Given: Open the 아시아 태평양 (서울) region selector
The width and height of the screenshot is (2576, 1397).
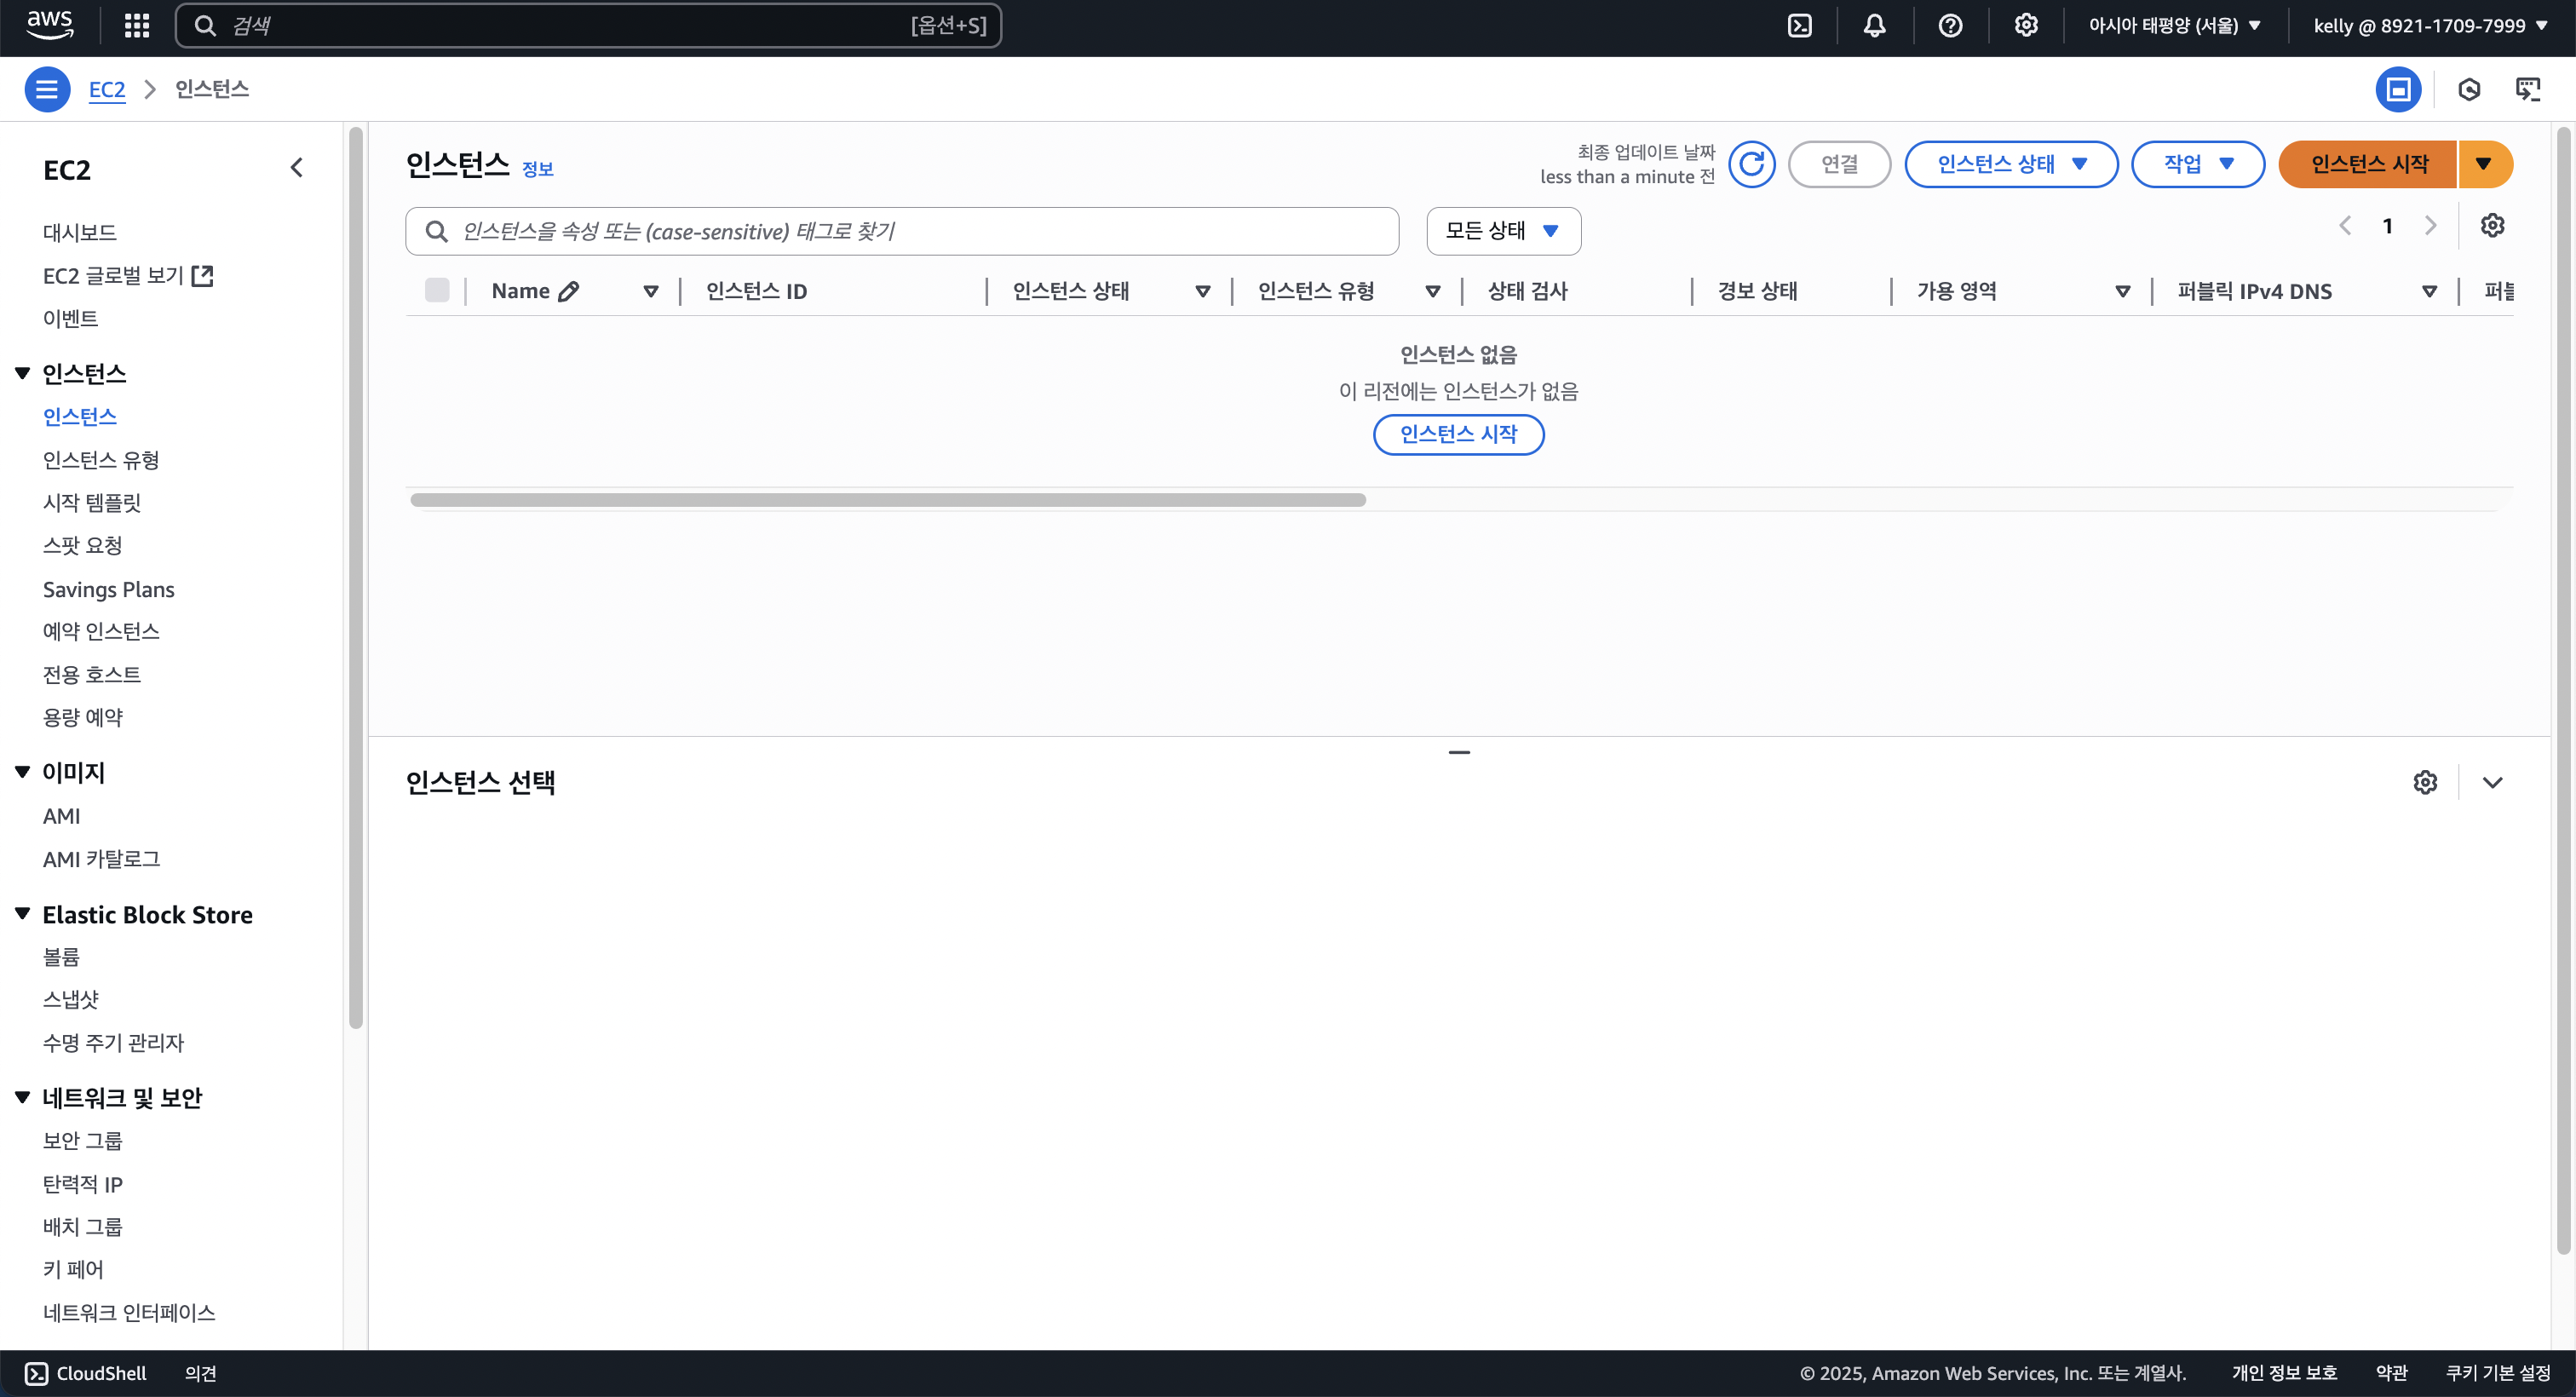Looking at the screenshot, I should click(2174, 26).
